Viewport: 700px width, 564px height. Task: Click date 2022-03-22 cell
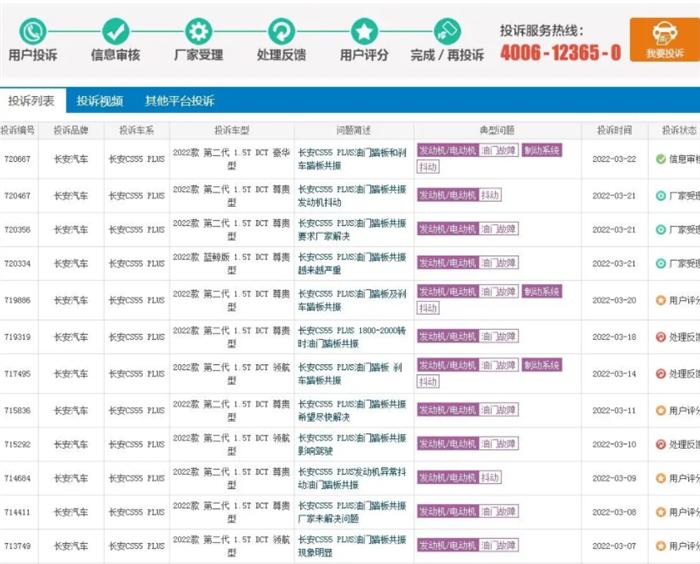click(614, 159)
